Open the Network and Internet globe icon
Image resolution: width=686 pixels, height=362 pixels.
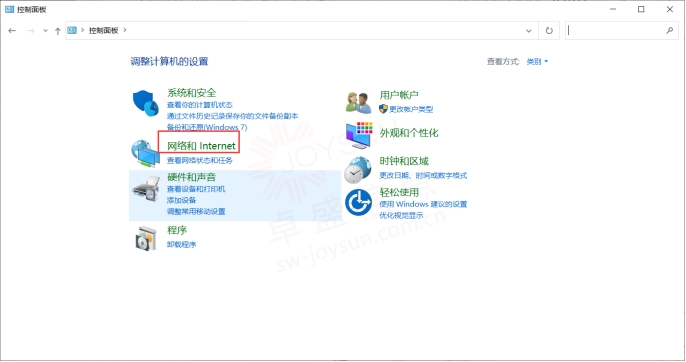tap(145, 153)
